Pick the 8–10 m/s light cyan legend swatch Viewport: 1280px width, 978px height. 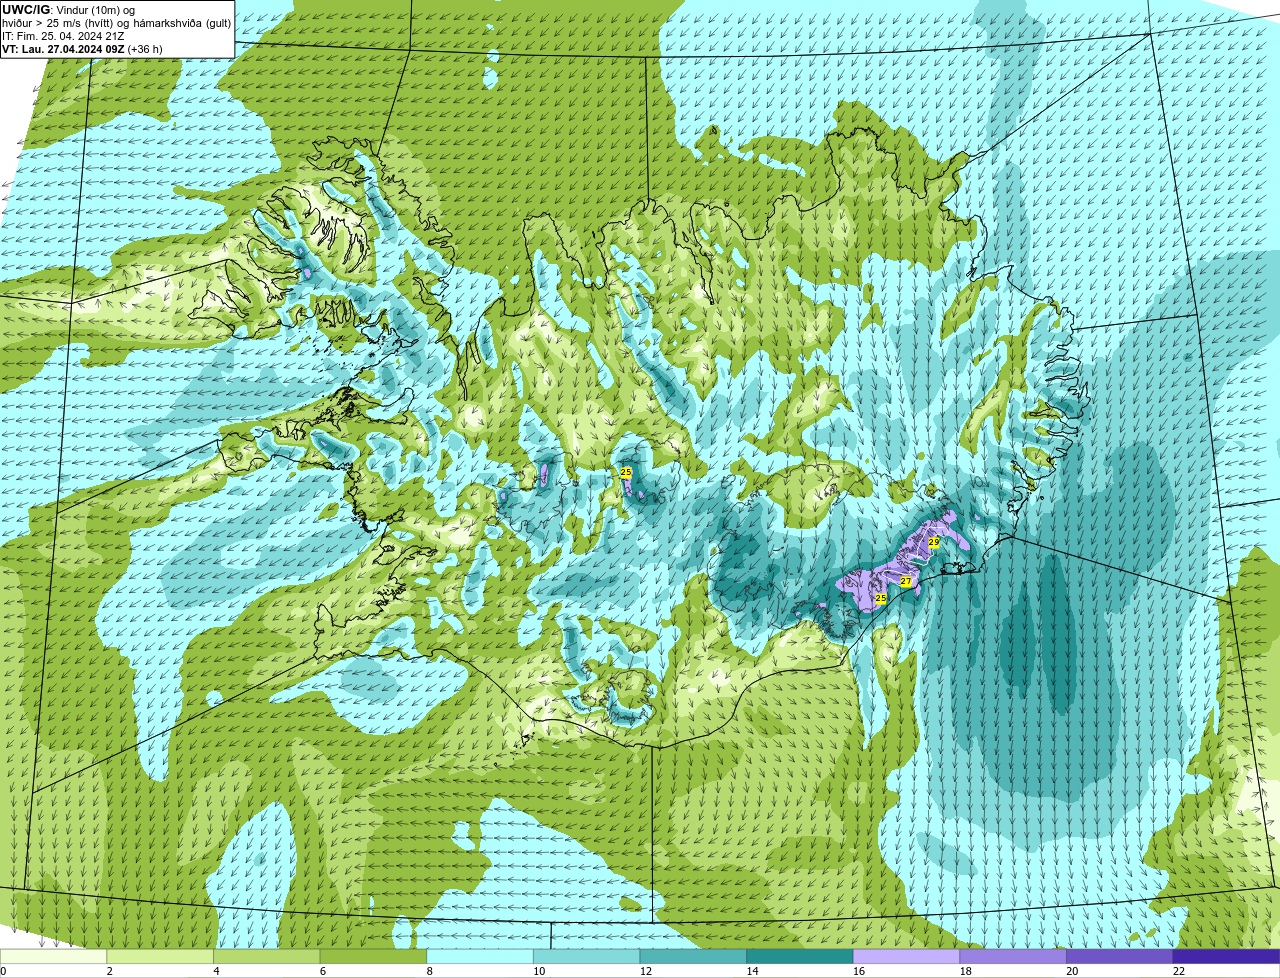coord(480,957)
